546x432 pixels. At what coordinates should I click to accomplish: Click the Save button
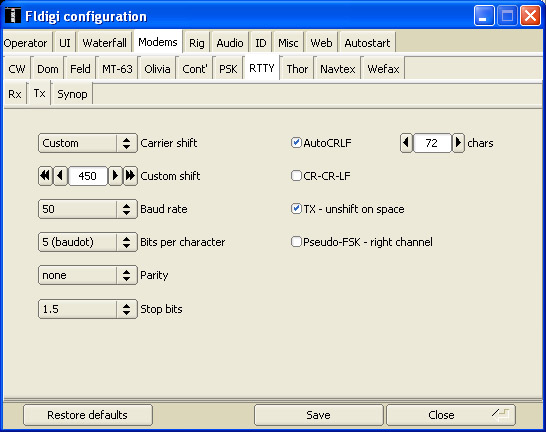318,415
